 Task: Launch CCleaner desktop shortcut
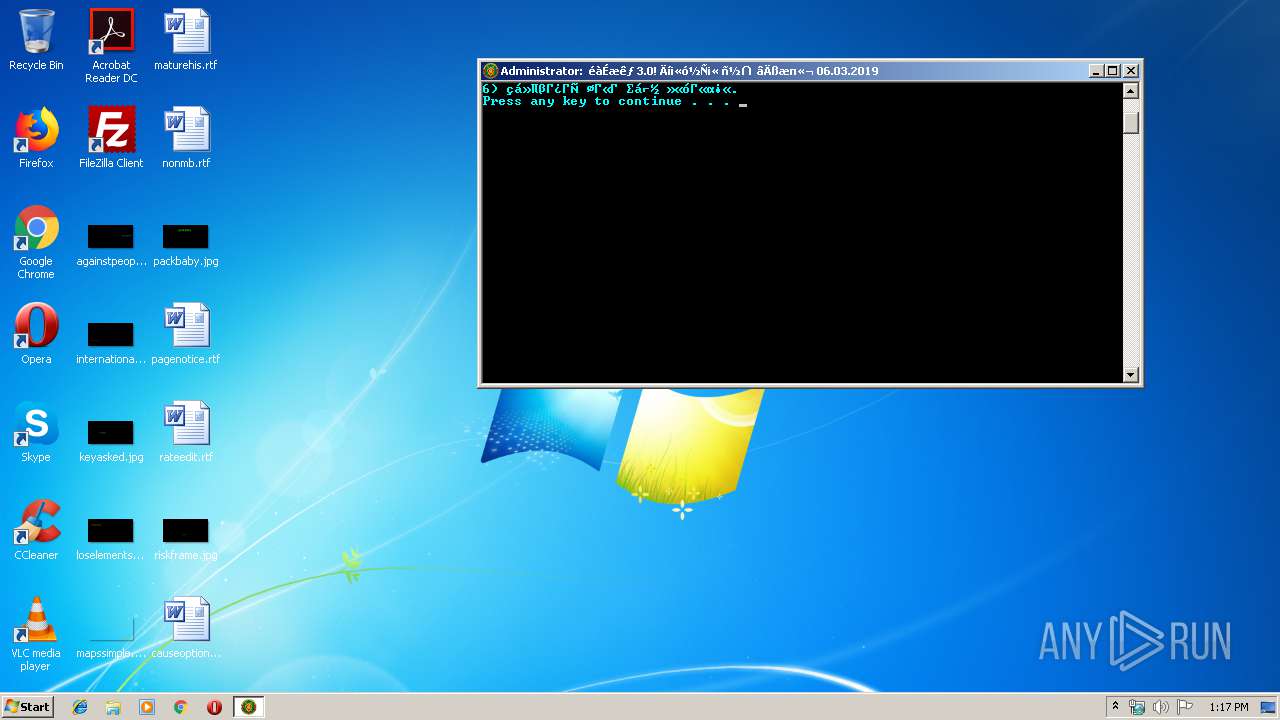point(36,530)
